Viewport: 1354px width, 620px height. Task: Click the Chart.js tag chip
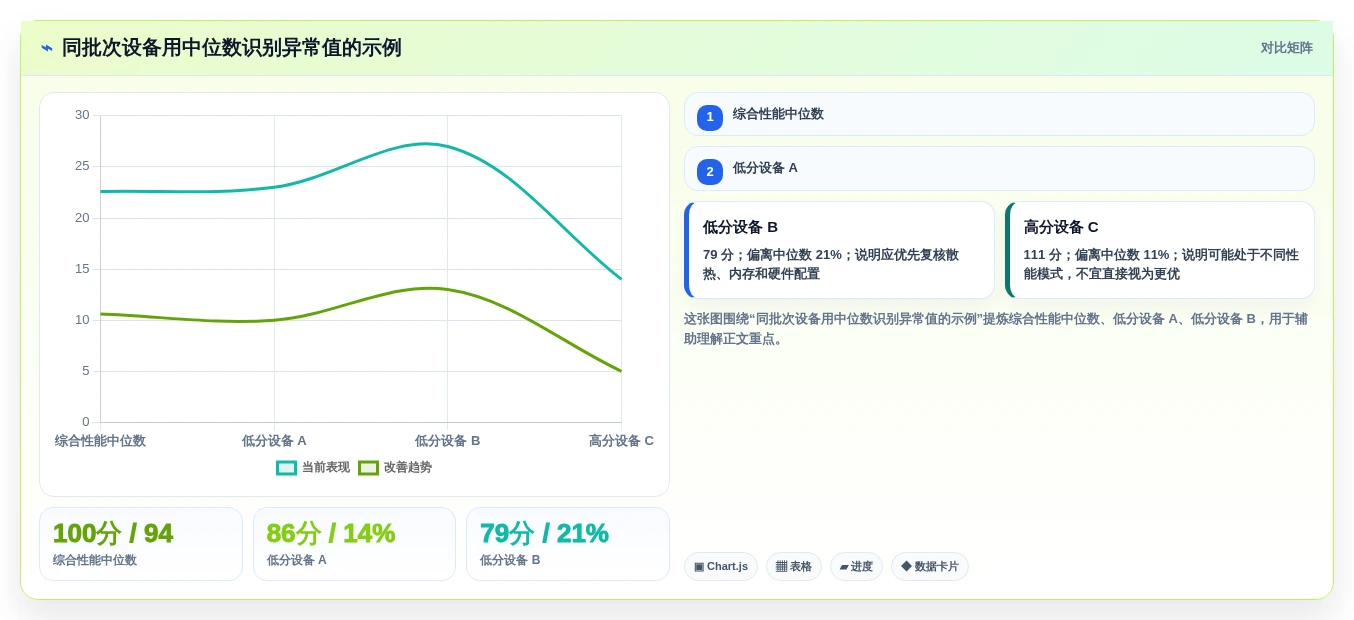721,566
